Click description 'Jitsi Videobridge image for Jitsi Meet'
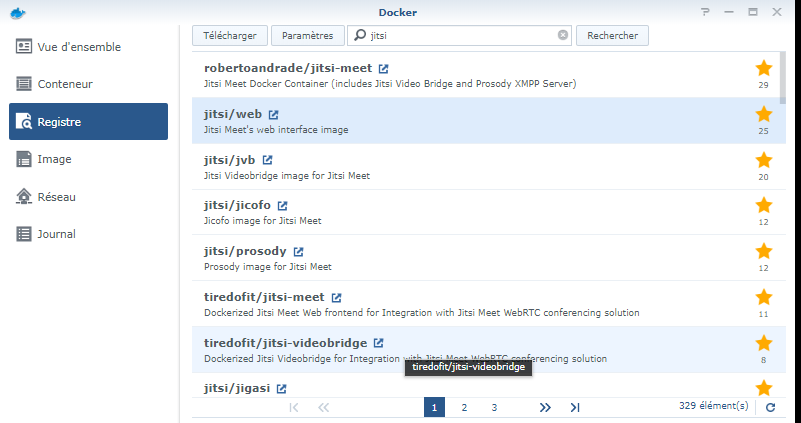Screen dimensions: 801x423 click(x=287, y=176)
